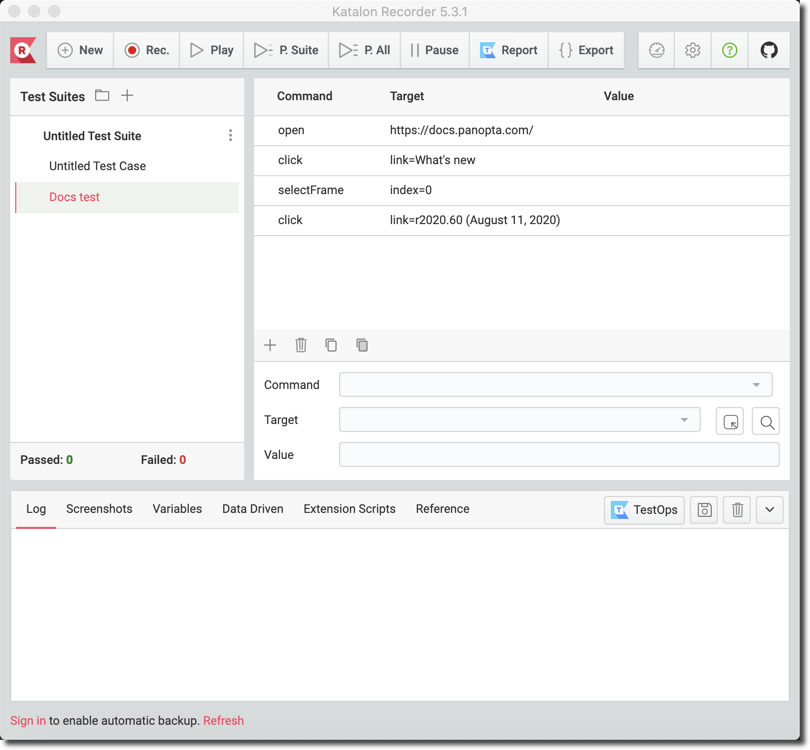Switch to the Screenshots tab
The image size is (810, 750).
[99, 509]
